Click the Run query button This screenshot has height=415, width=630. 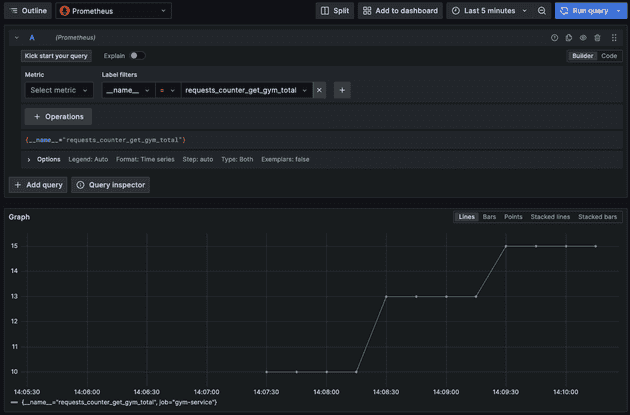(x=591, y=11)
